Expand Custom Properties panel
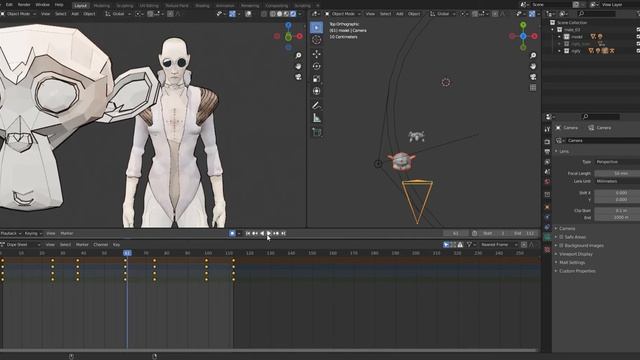The image size is (640, 360). pyautogui.click(x=577, y=271)
